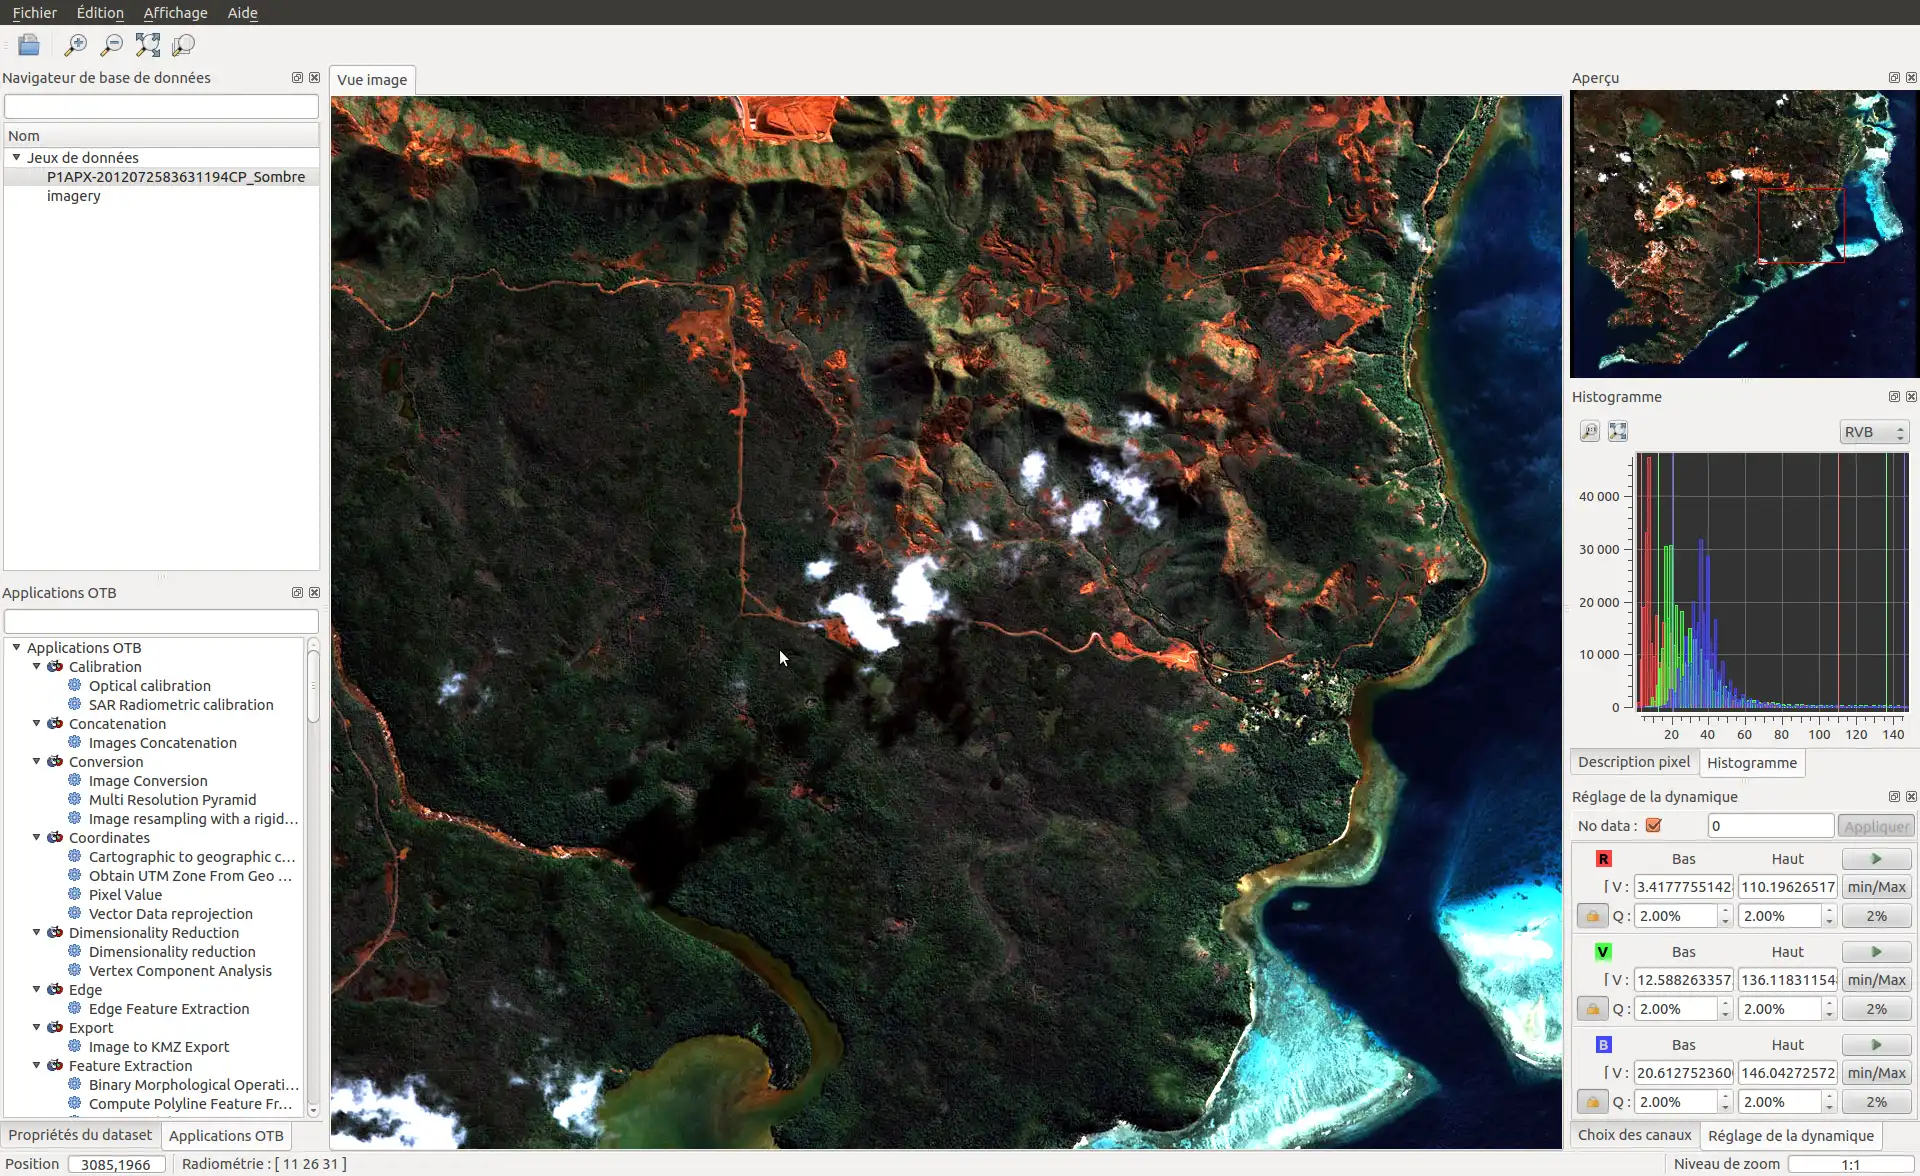Switch to the Vue image tab

pyautogui.click(x=370, y=78)
